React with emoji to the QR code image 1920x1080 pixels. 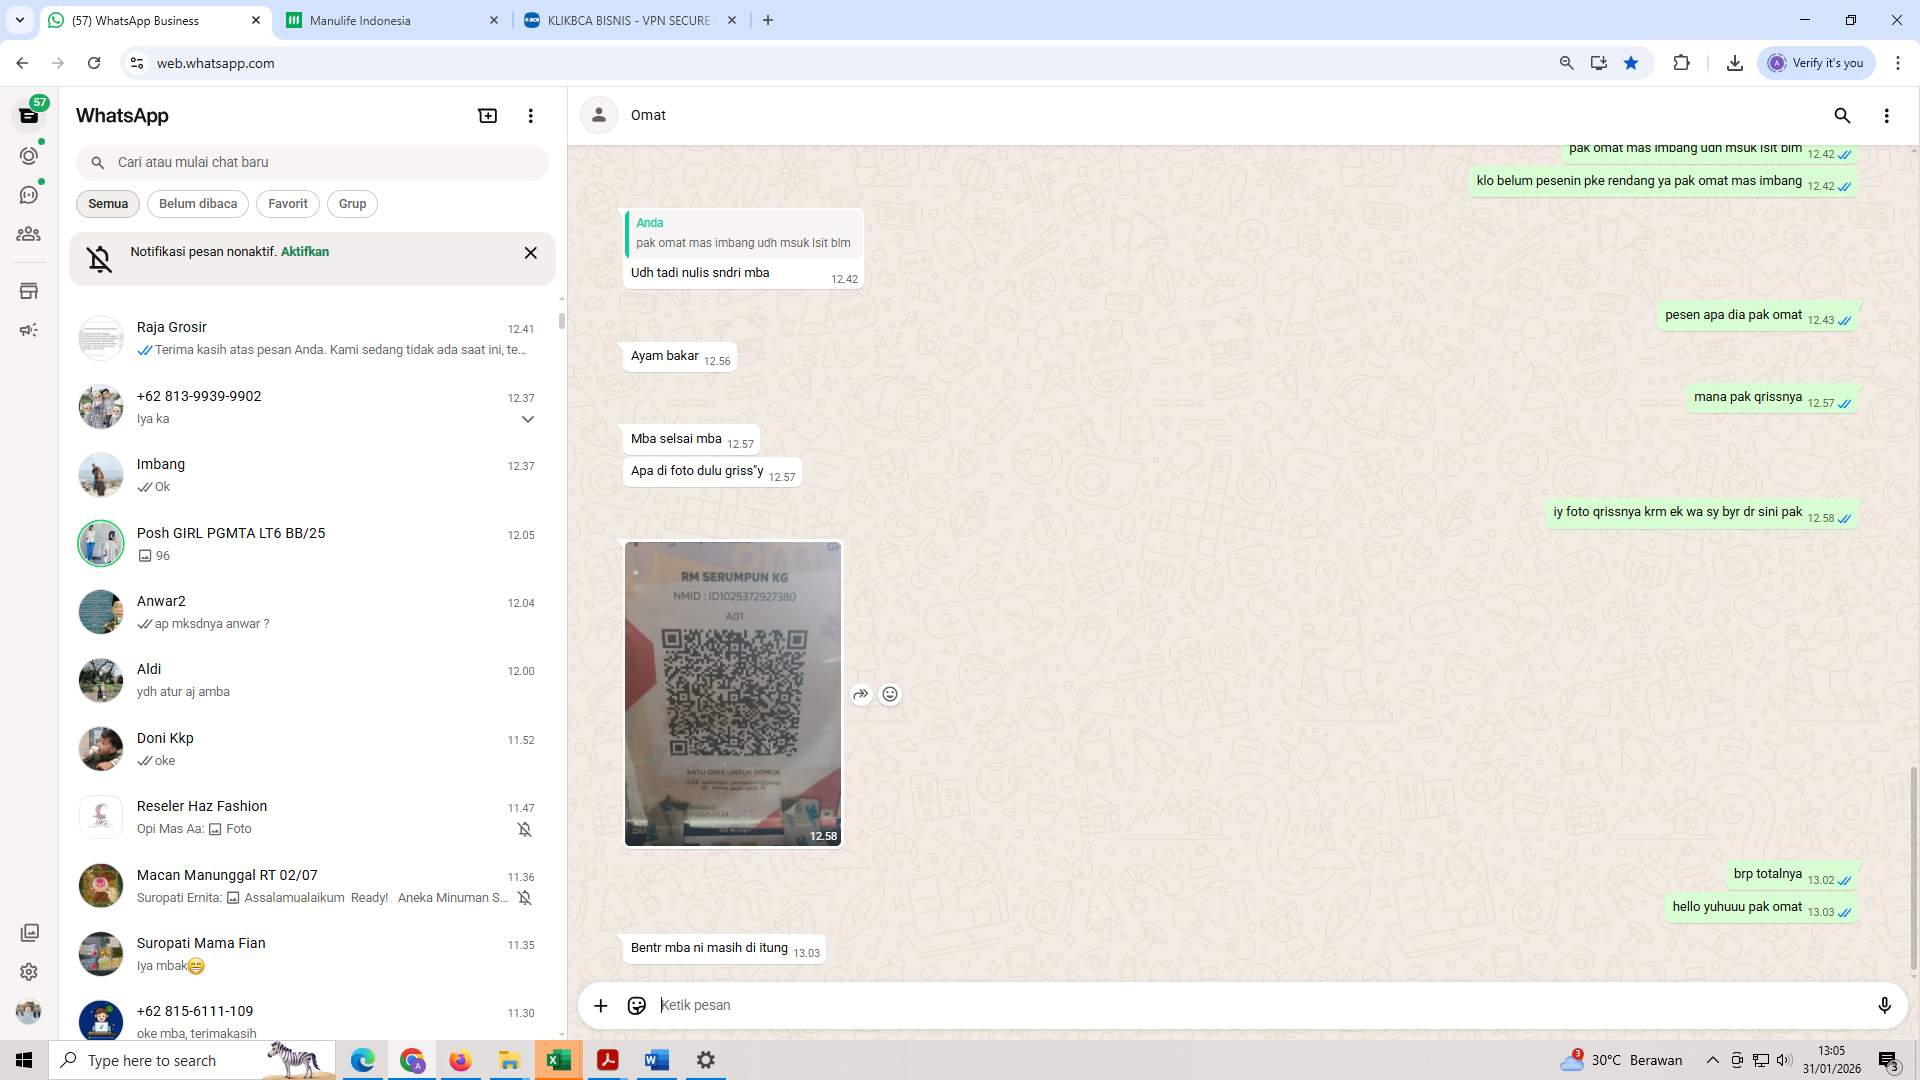pyautogui.click(x=889, y=693)
